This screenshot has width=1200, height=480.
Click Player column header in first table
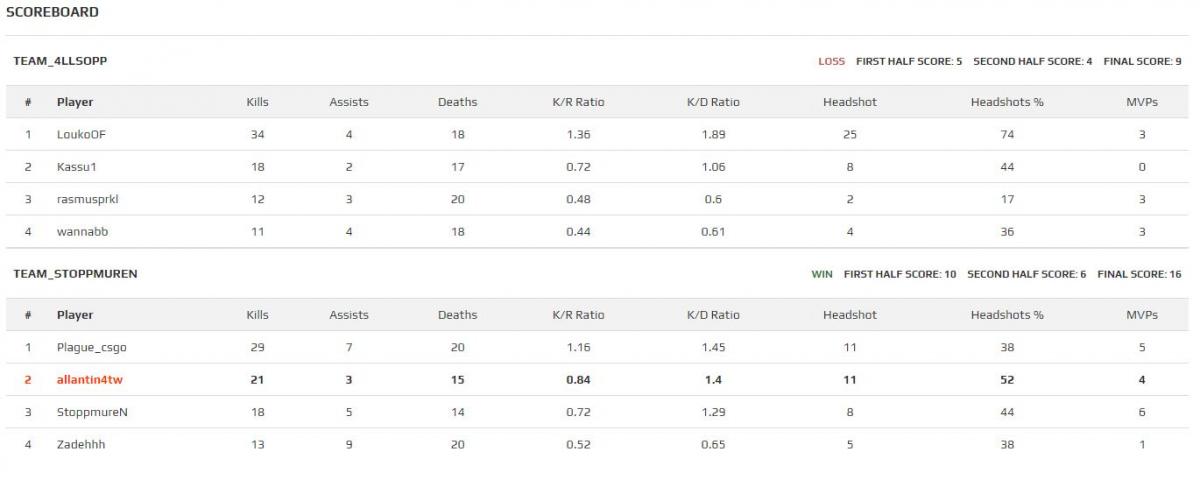point(75,102)
